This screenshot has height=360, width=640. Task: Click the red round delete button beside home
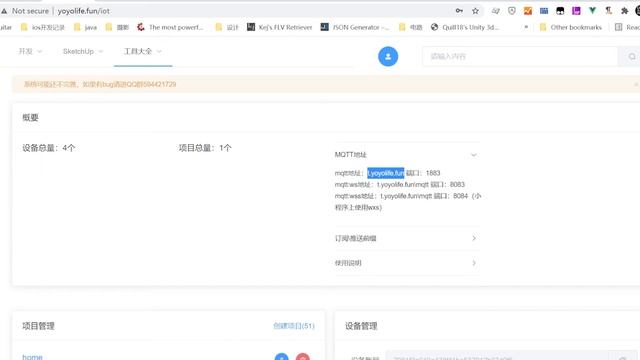302,357
